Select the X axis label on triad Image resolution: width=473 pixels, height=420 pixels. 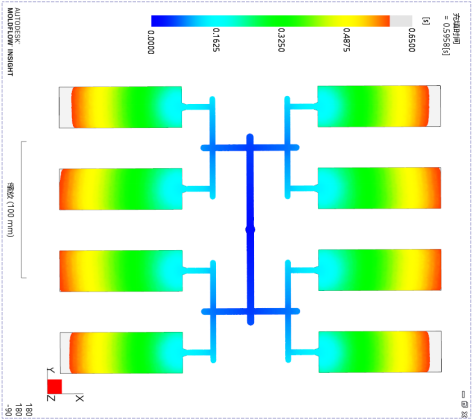[x=80, y=398]
